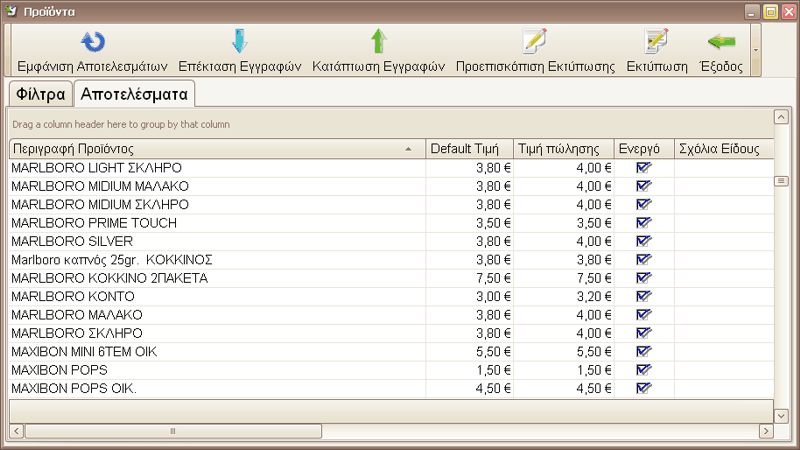Maximize the Προϊόντα window

(x=770, y=11)
